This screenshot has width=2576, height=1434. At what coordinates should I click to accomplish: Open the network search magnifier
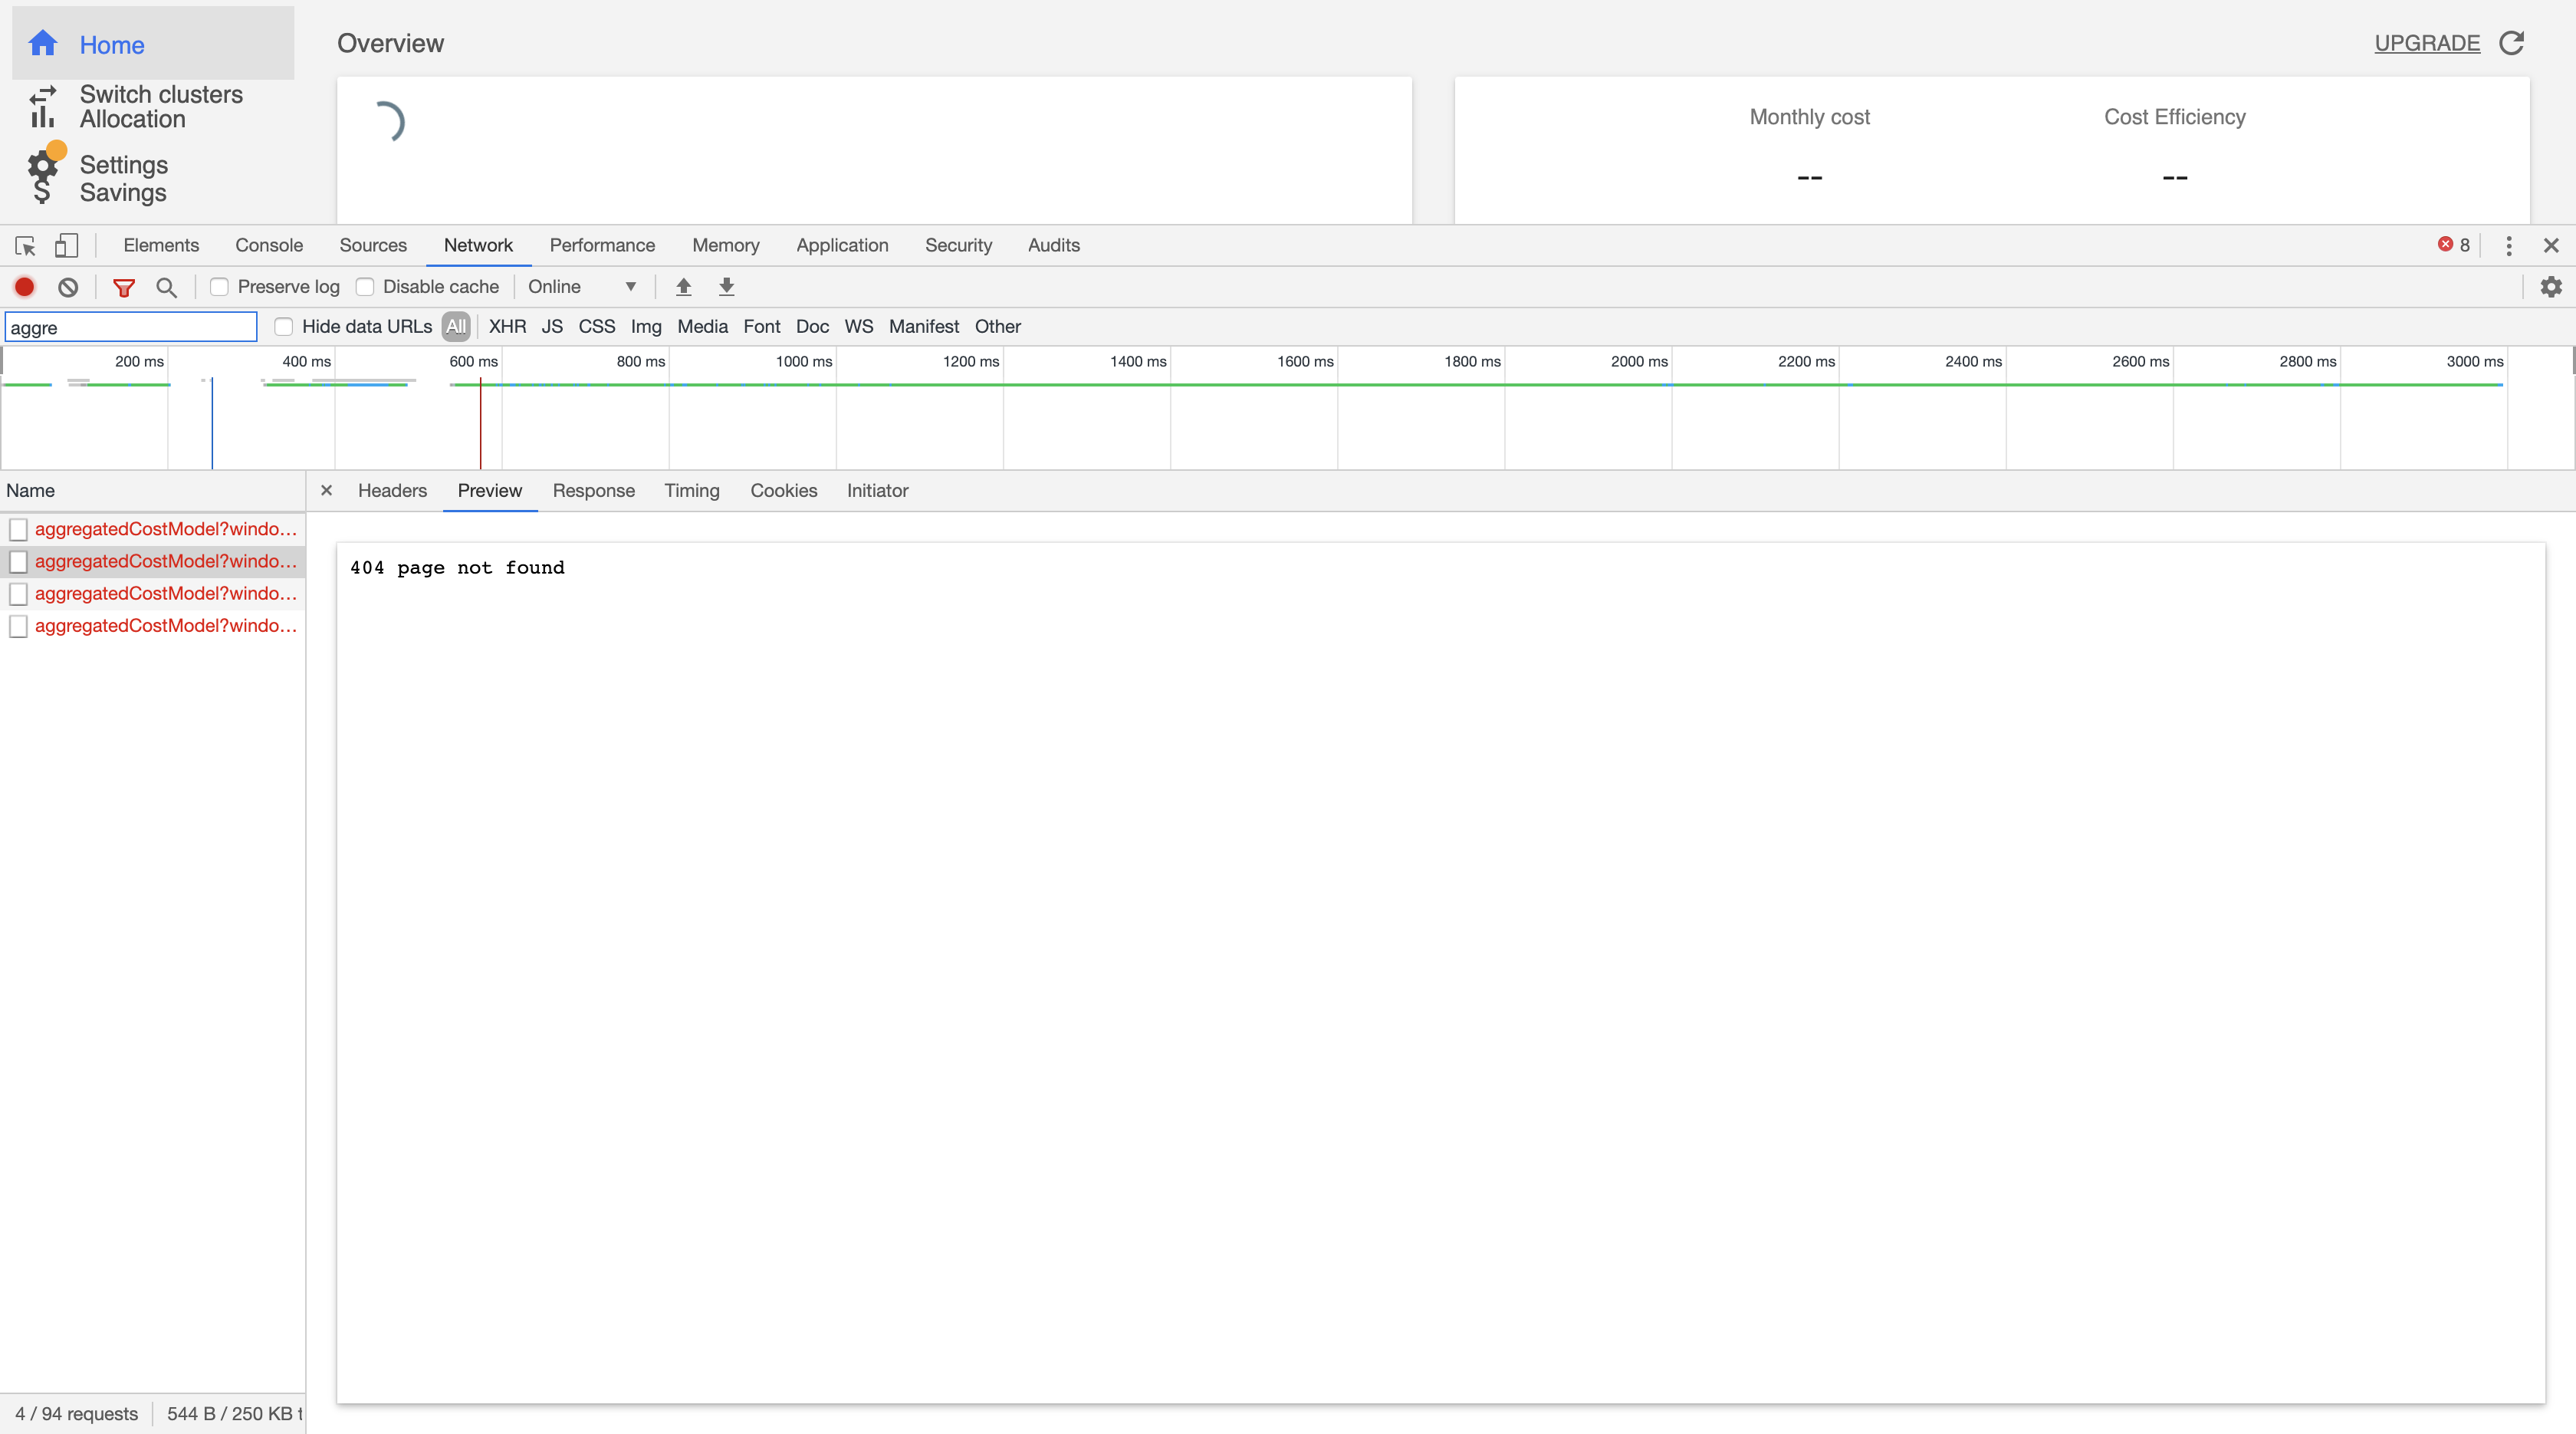[166, 287]
